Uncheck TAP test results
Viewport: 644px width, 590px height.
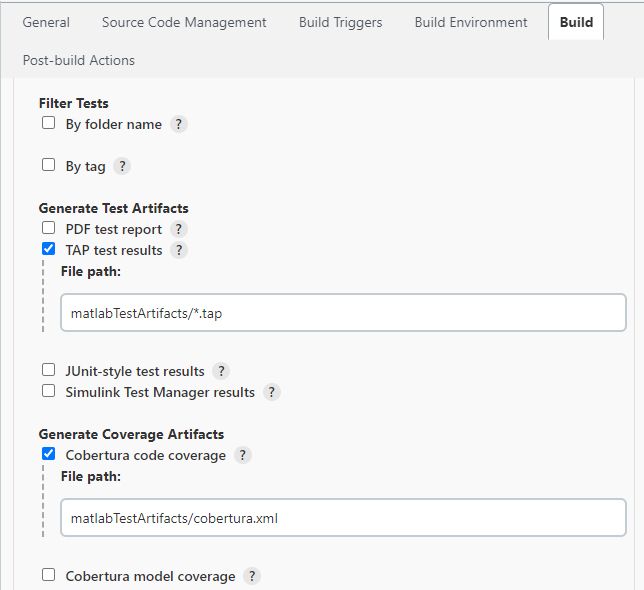[x=48, y=248]
